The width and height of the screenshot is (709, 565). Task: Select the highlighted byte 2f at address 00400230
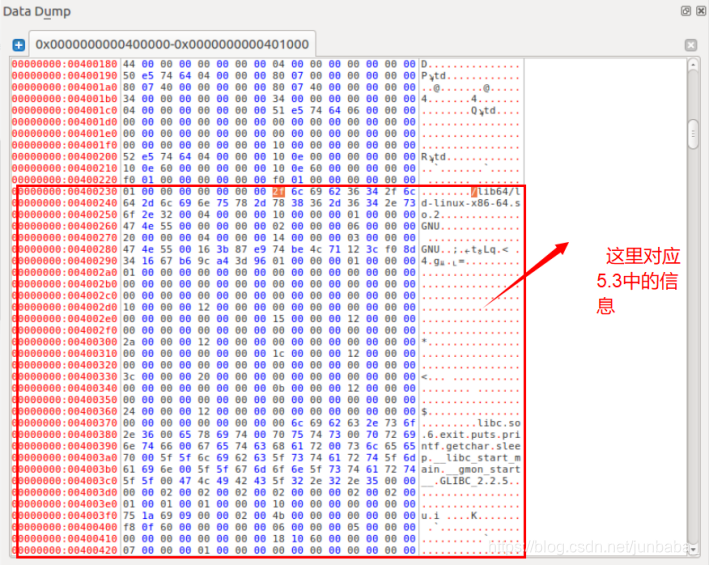click(278, 192)
